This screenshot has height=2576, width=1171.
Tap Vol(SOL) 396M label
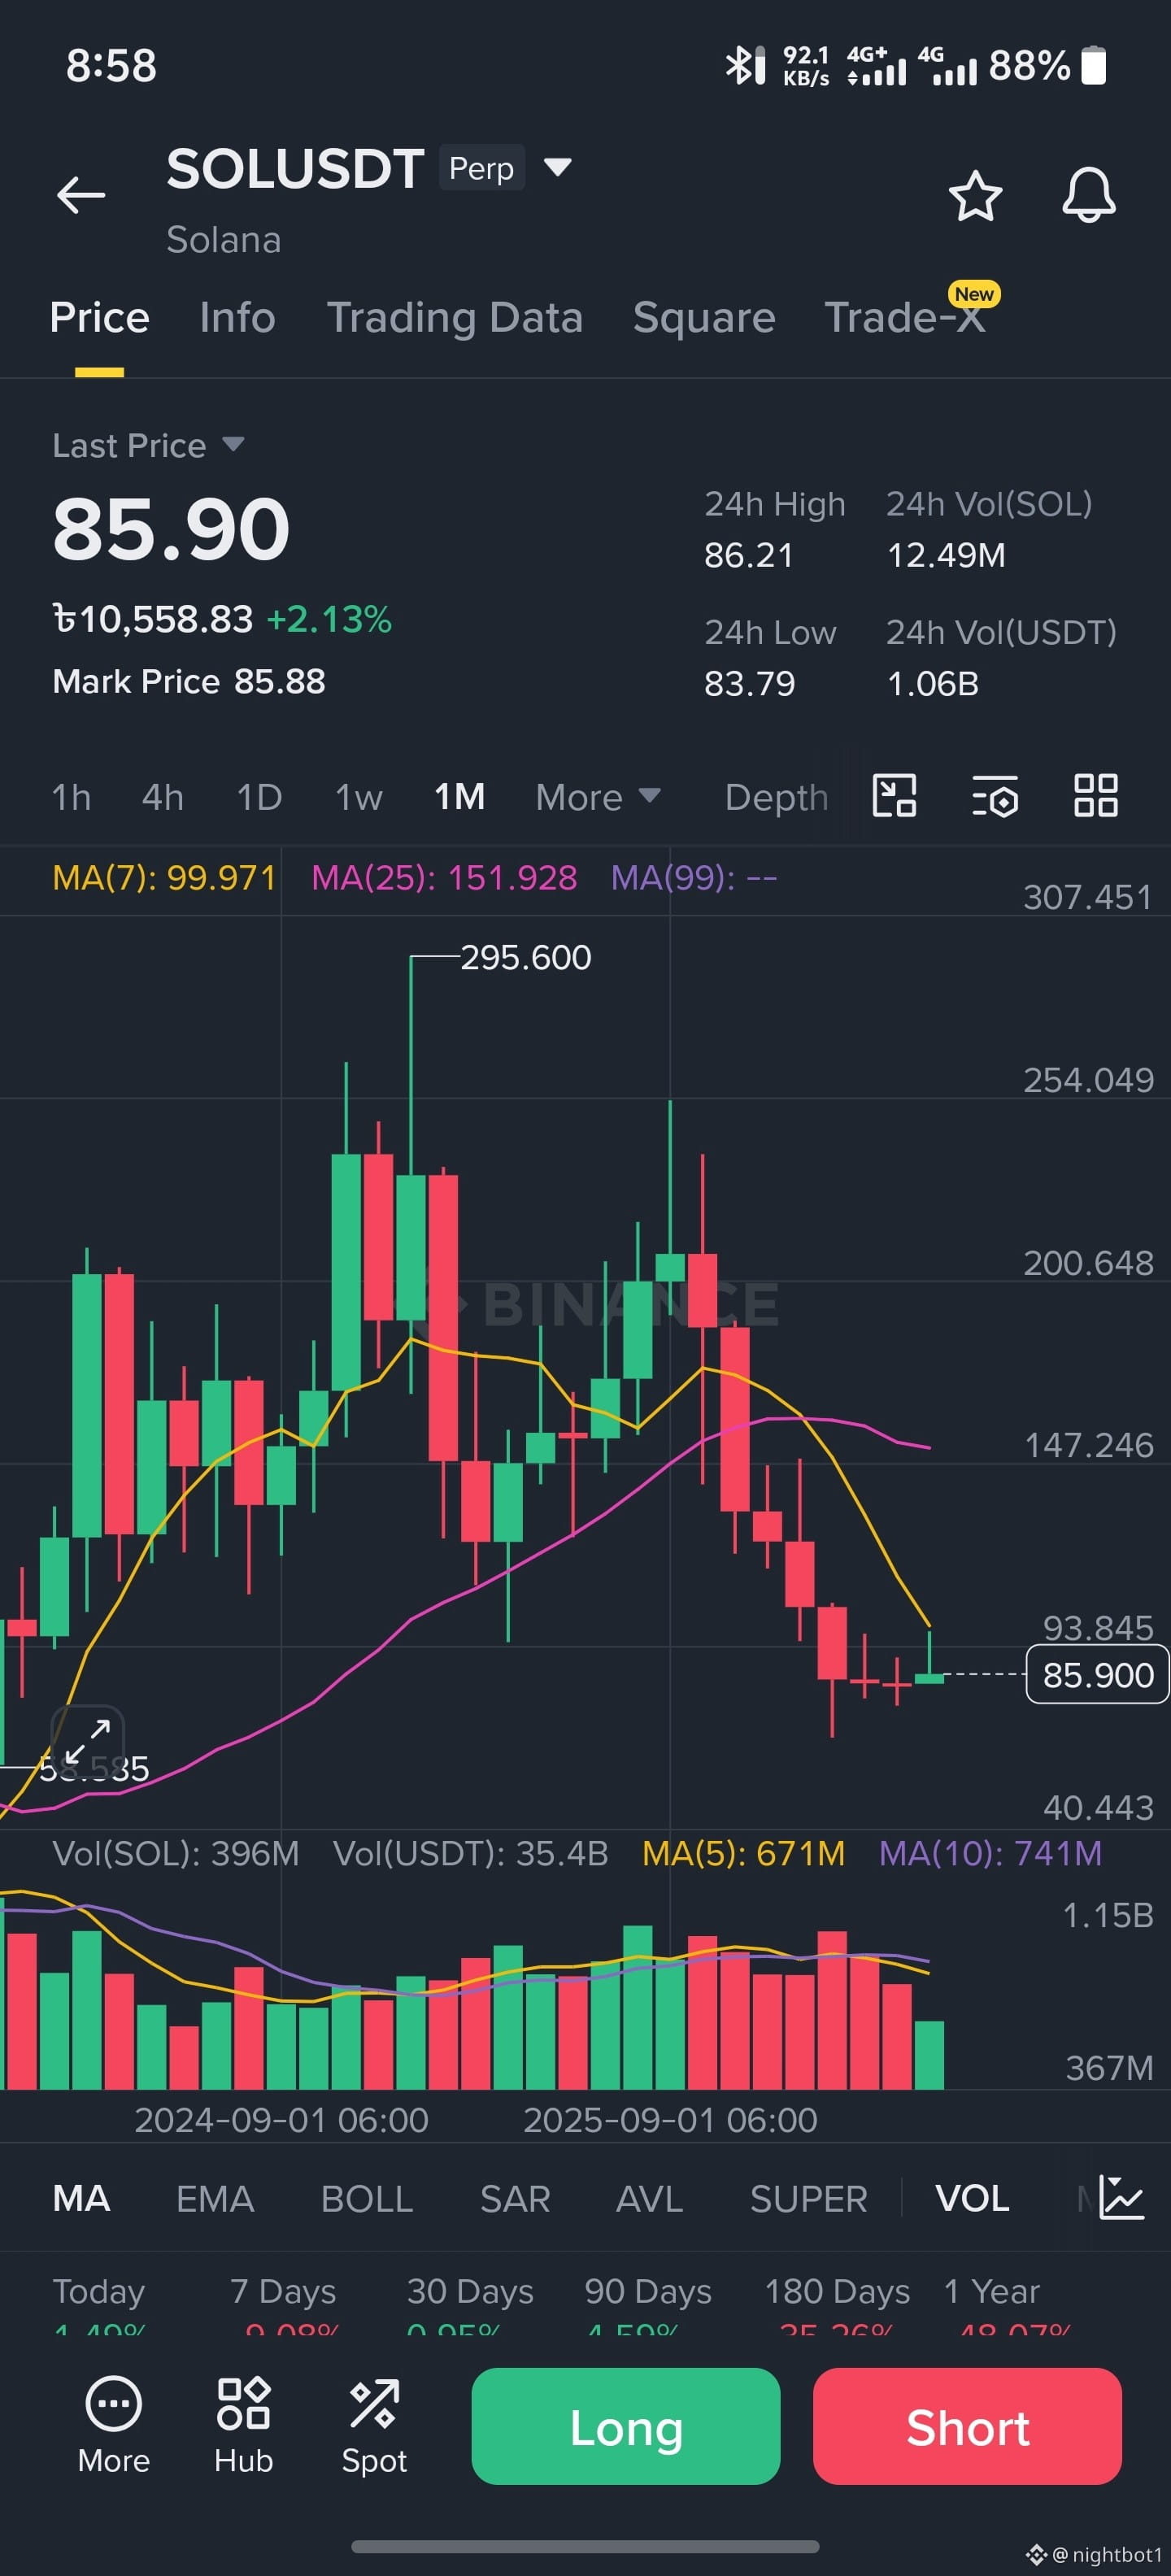[x=176, y=1853]
